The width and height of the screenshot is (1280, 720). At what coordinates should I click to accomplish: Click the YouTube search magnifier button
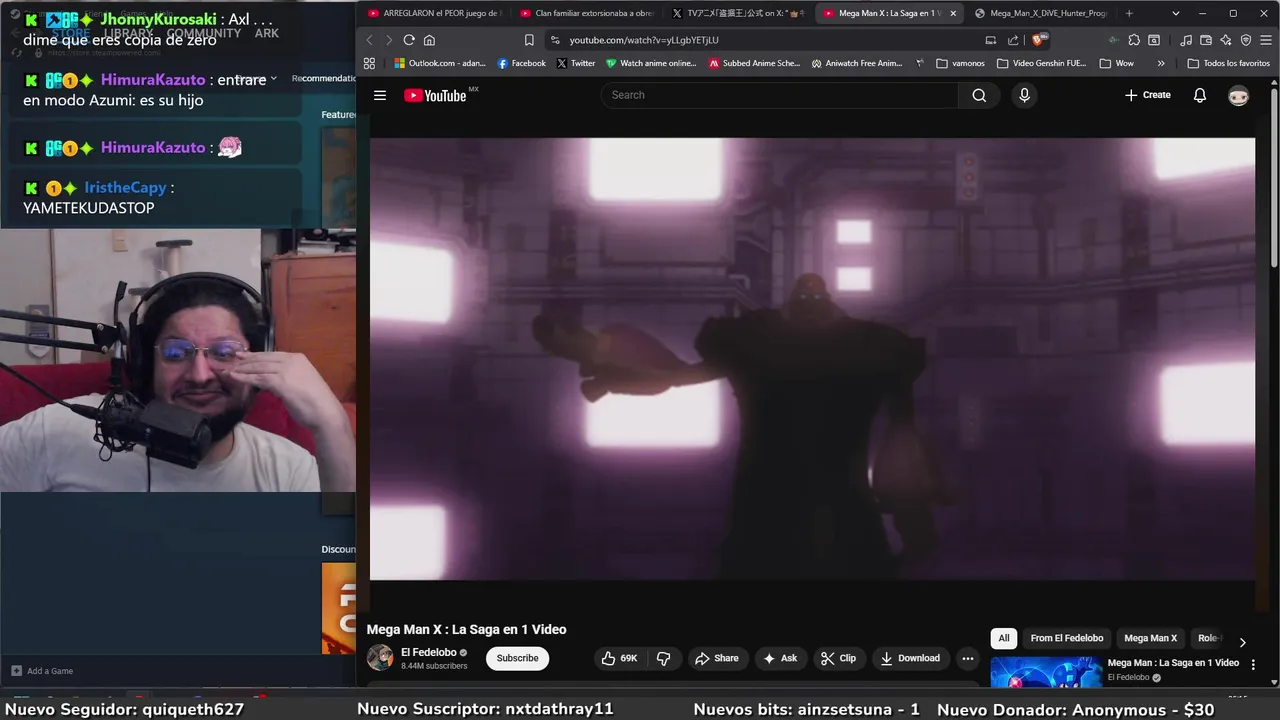click(x=979, y=95)
